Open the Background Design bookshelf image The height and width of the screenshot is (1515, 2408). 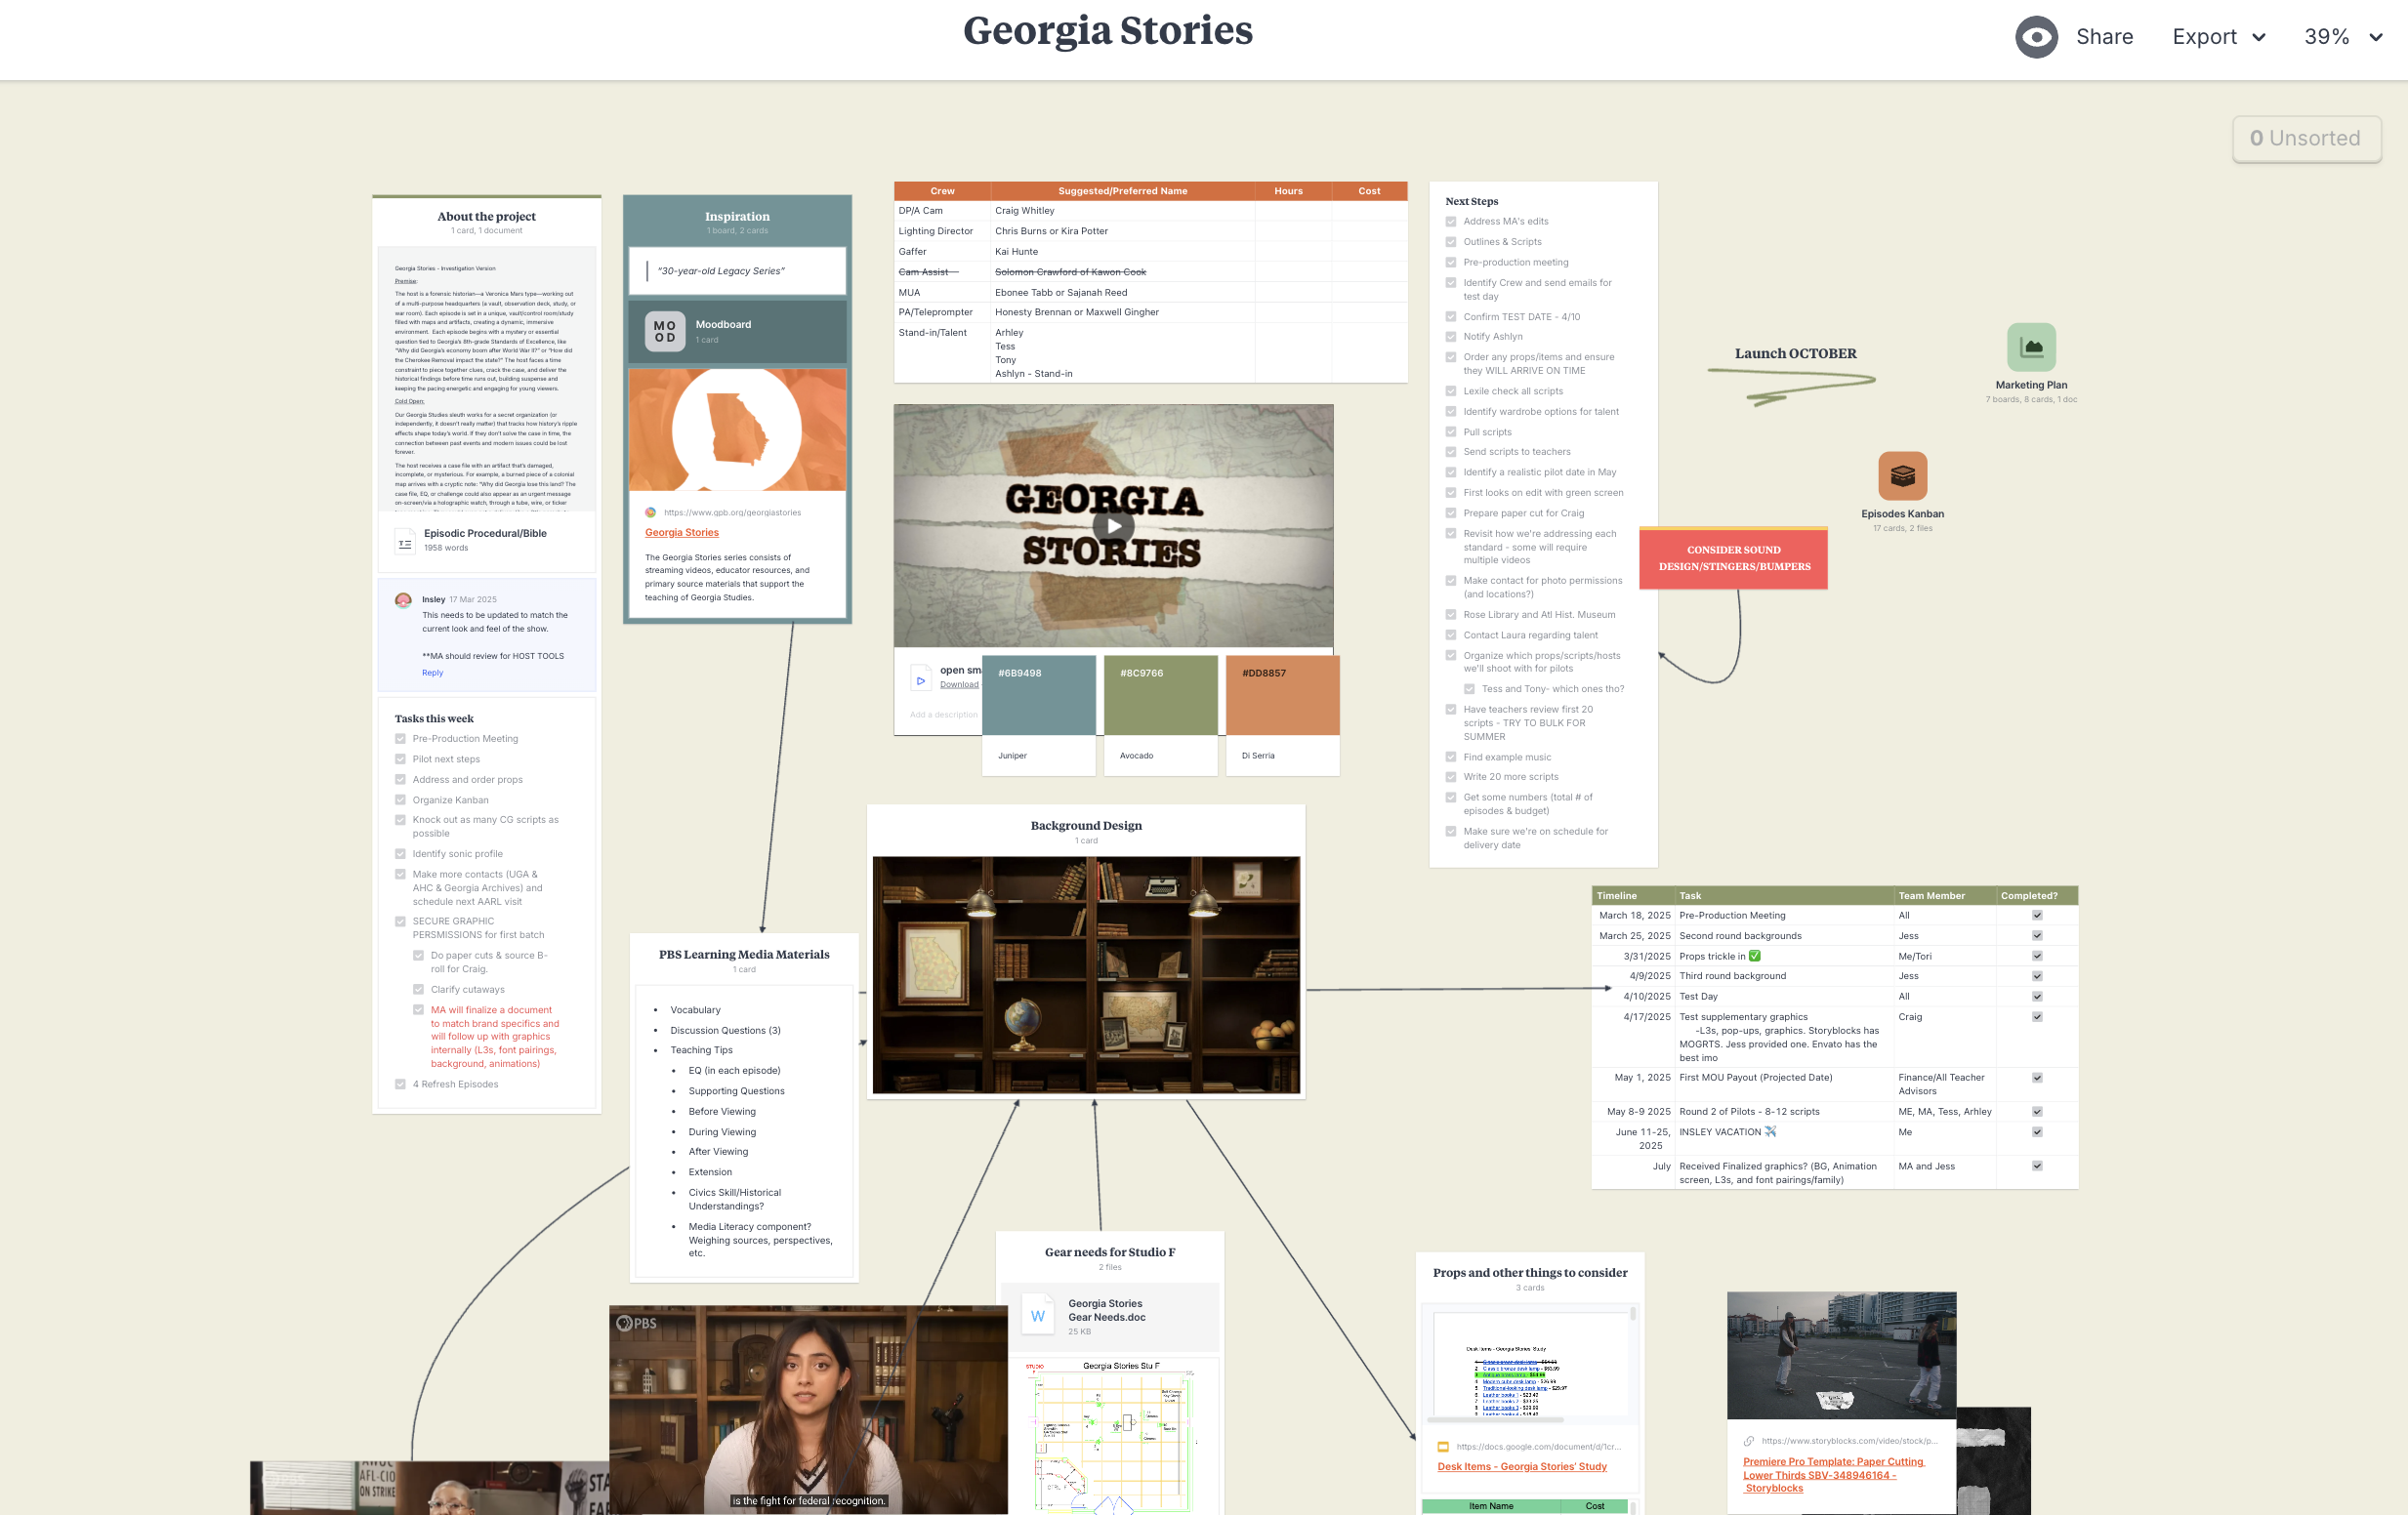click(x=1086, y=974)
